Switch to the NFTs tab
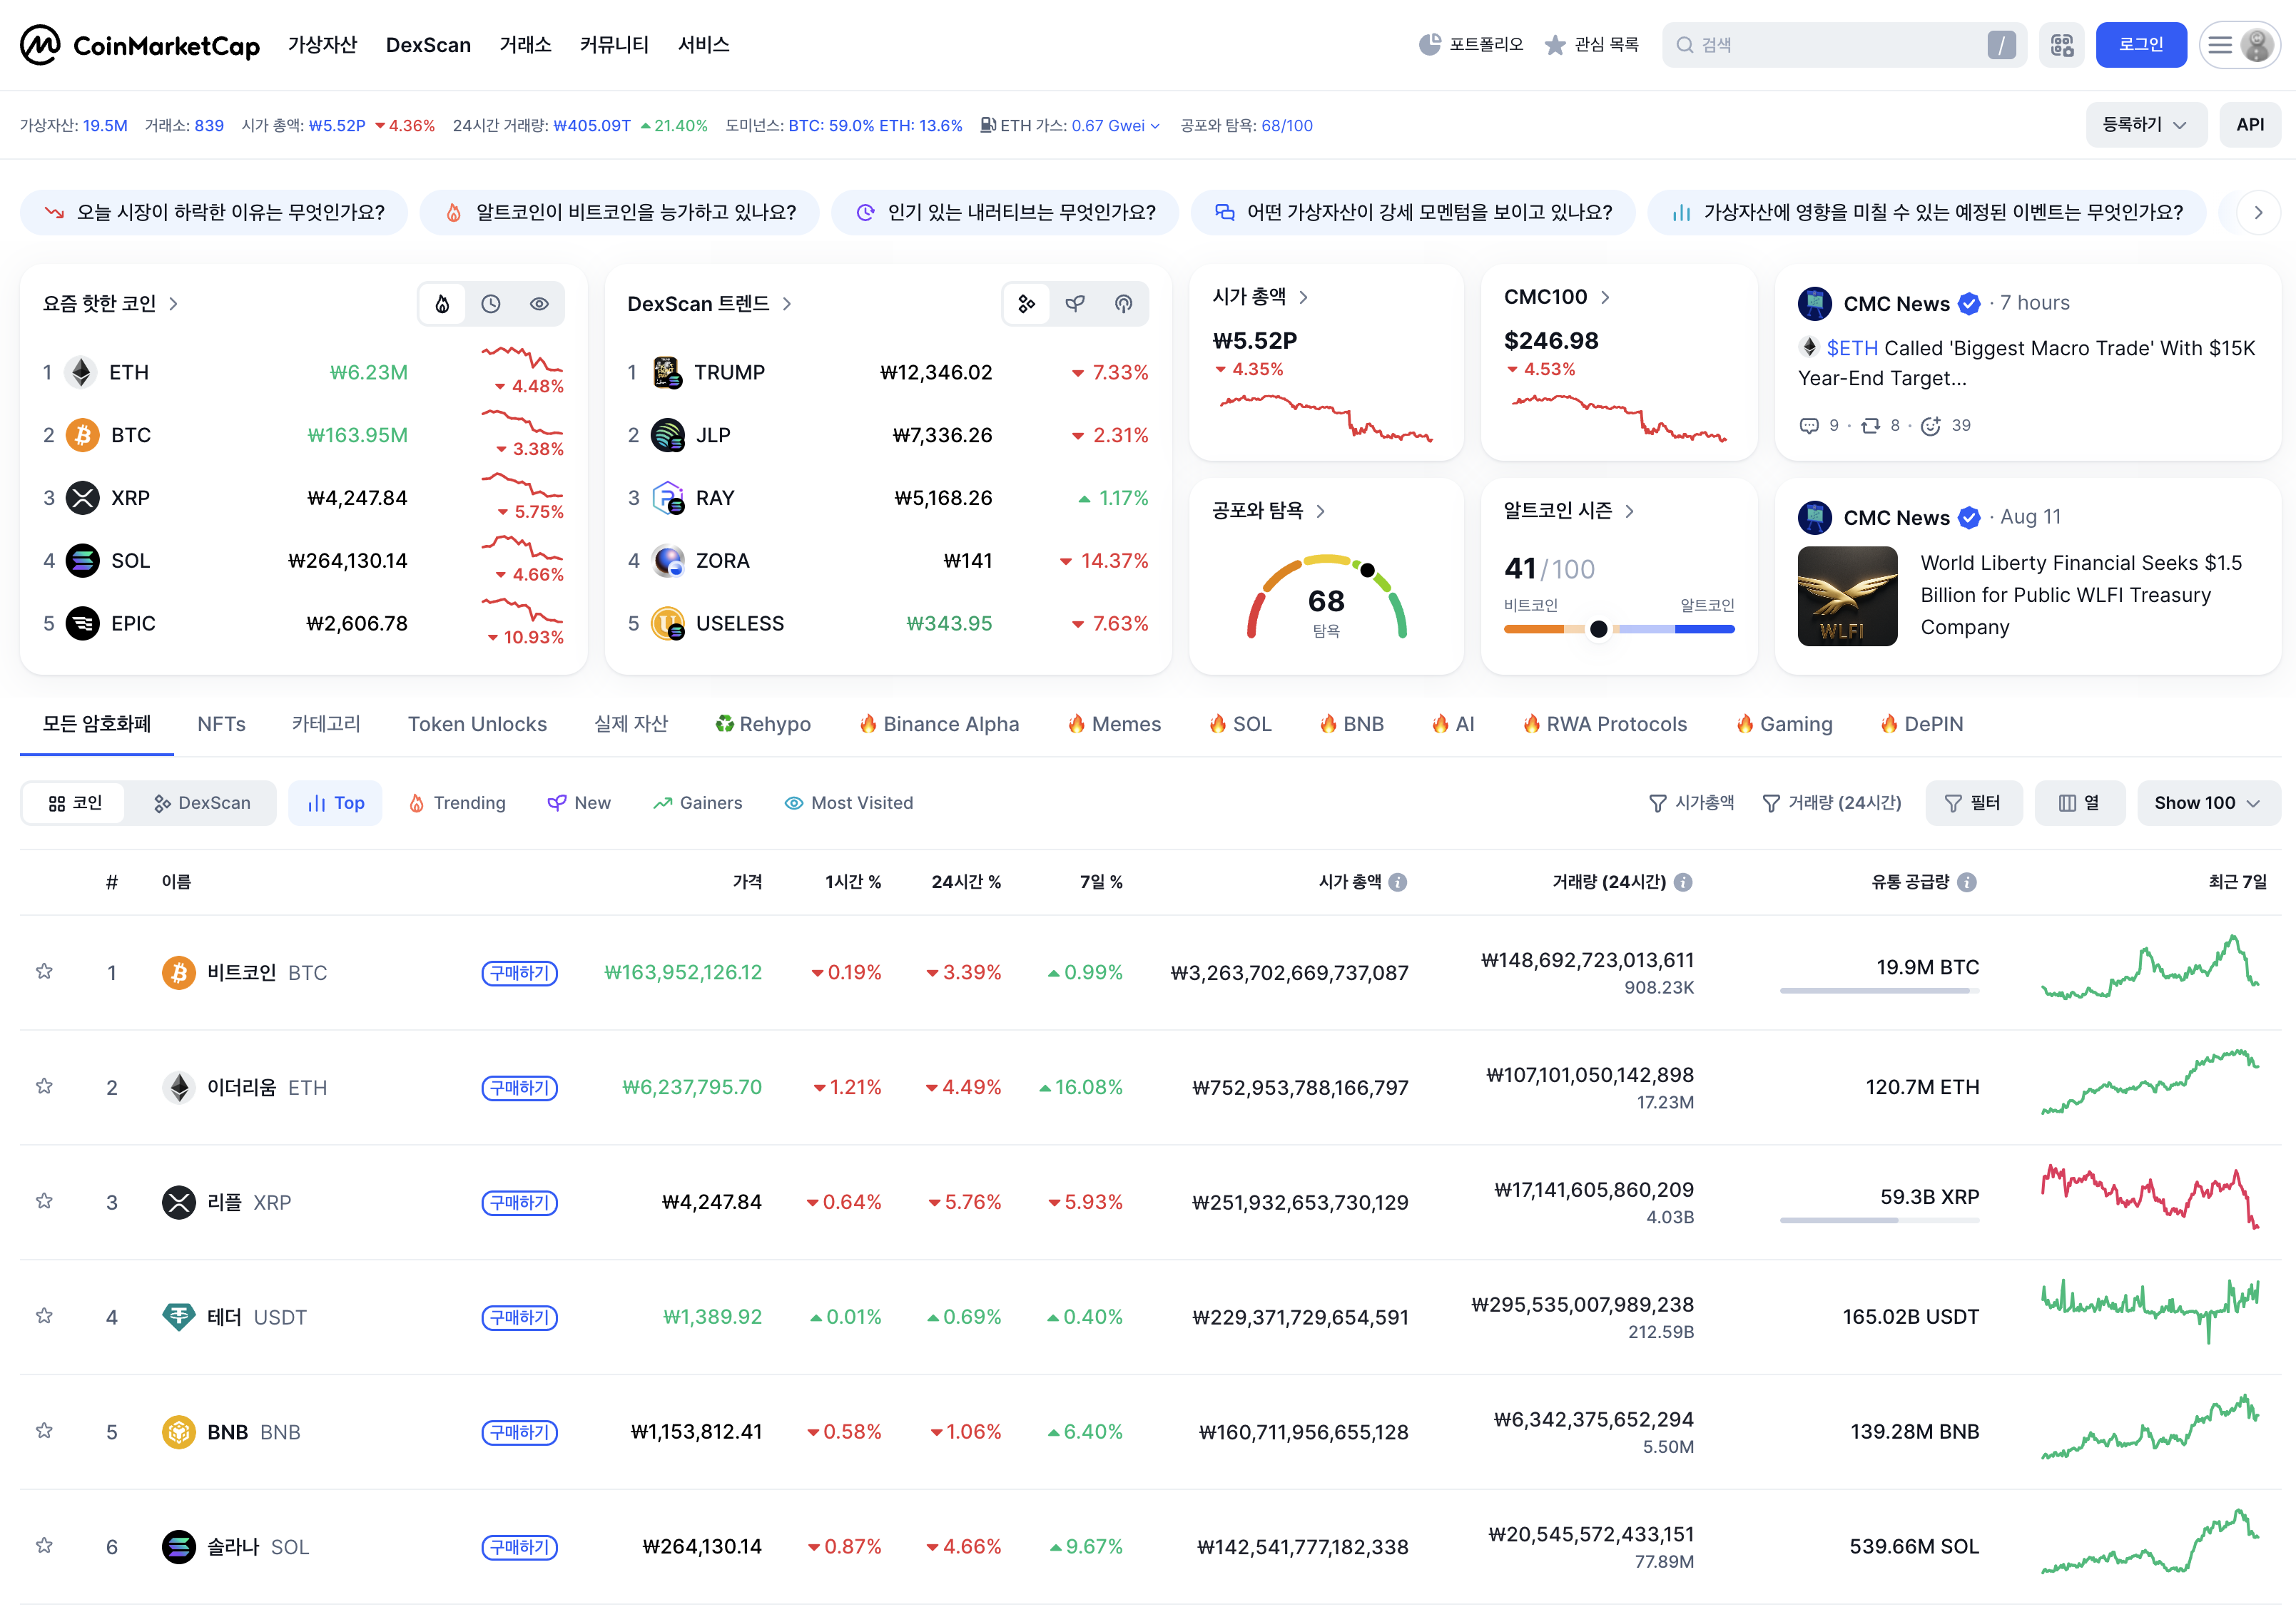 point(221,724)
